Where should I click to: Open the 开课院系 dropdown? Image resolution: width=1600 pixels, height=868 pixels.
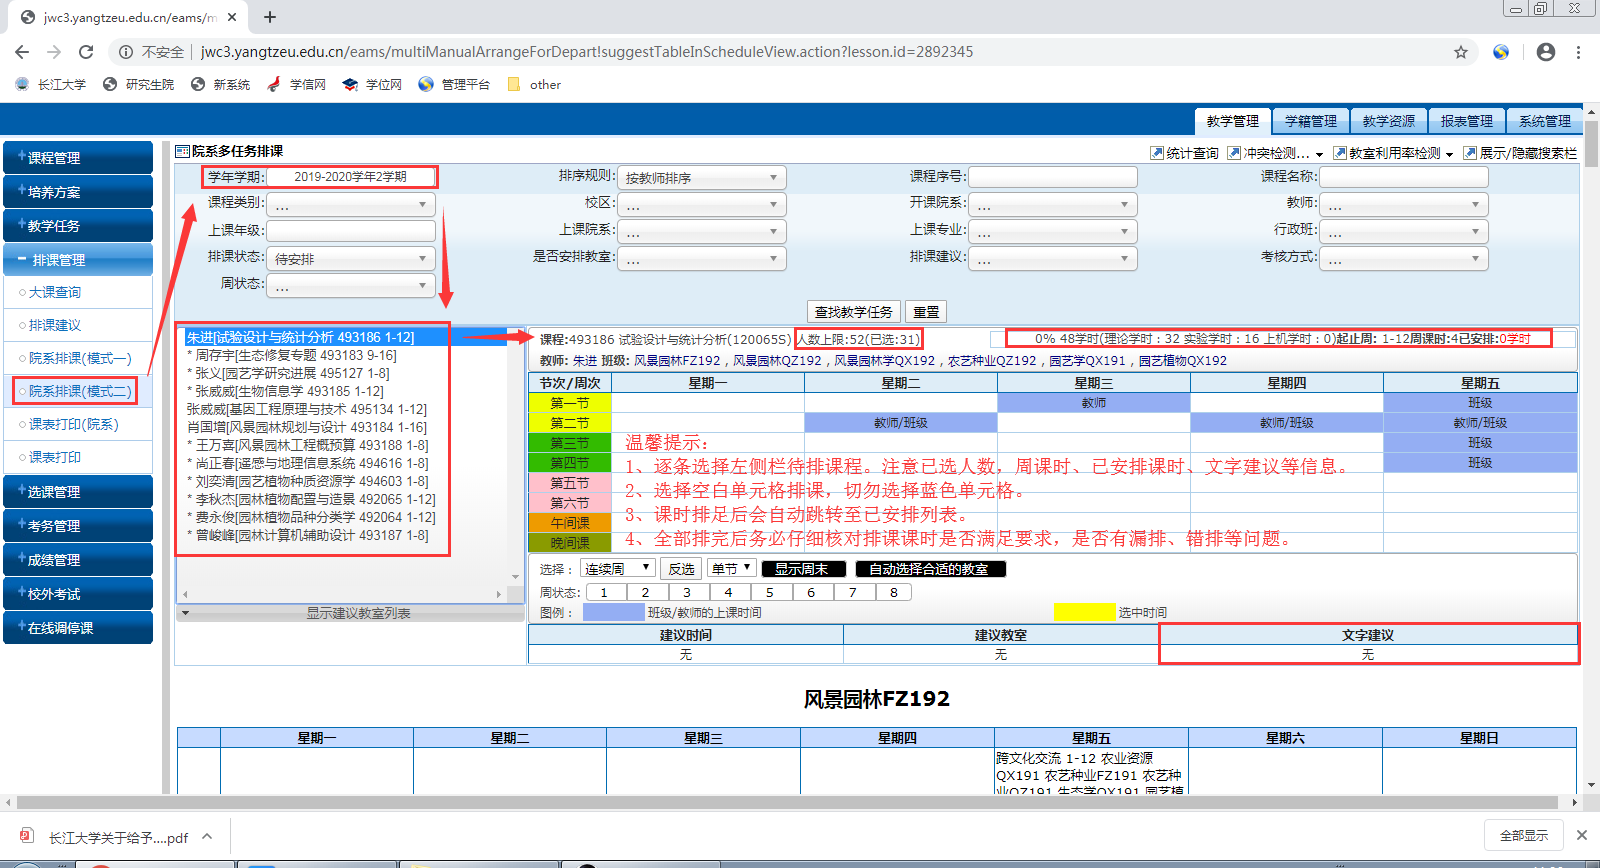[x=1053, y=205]
